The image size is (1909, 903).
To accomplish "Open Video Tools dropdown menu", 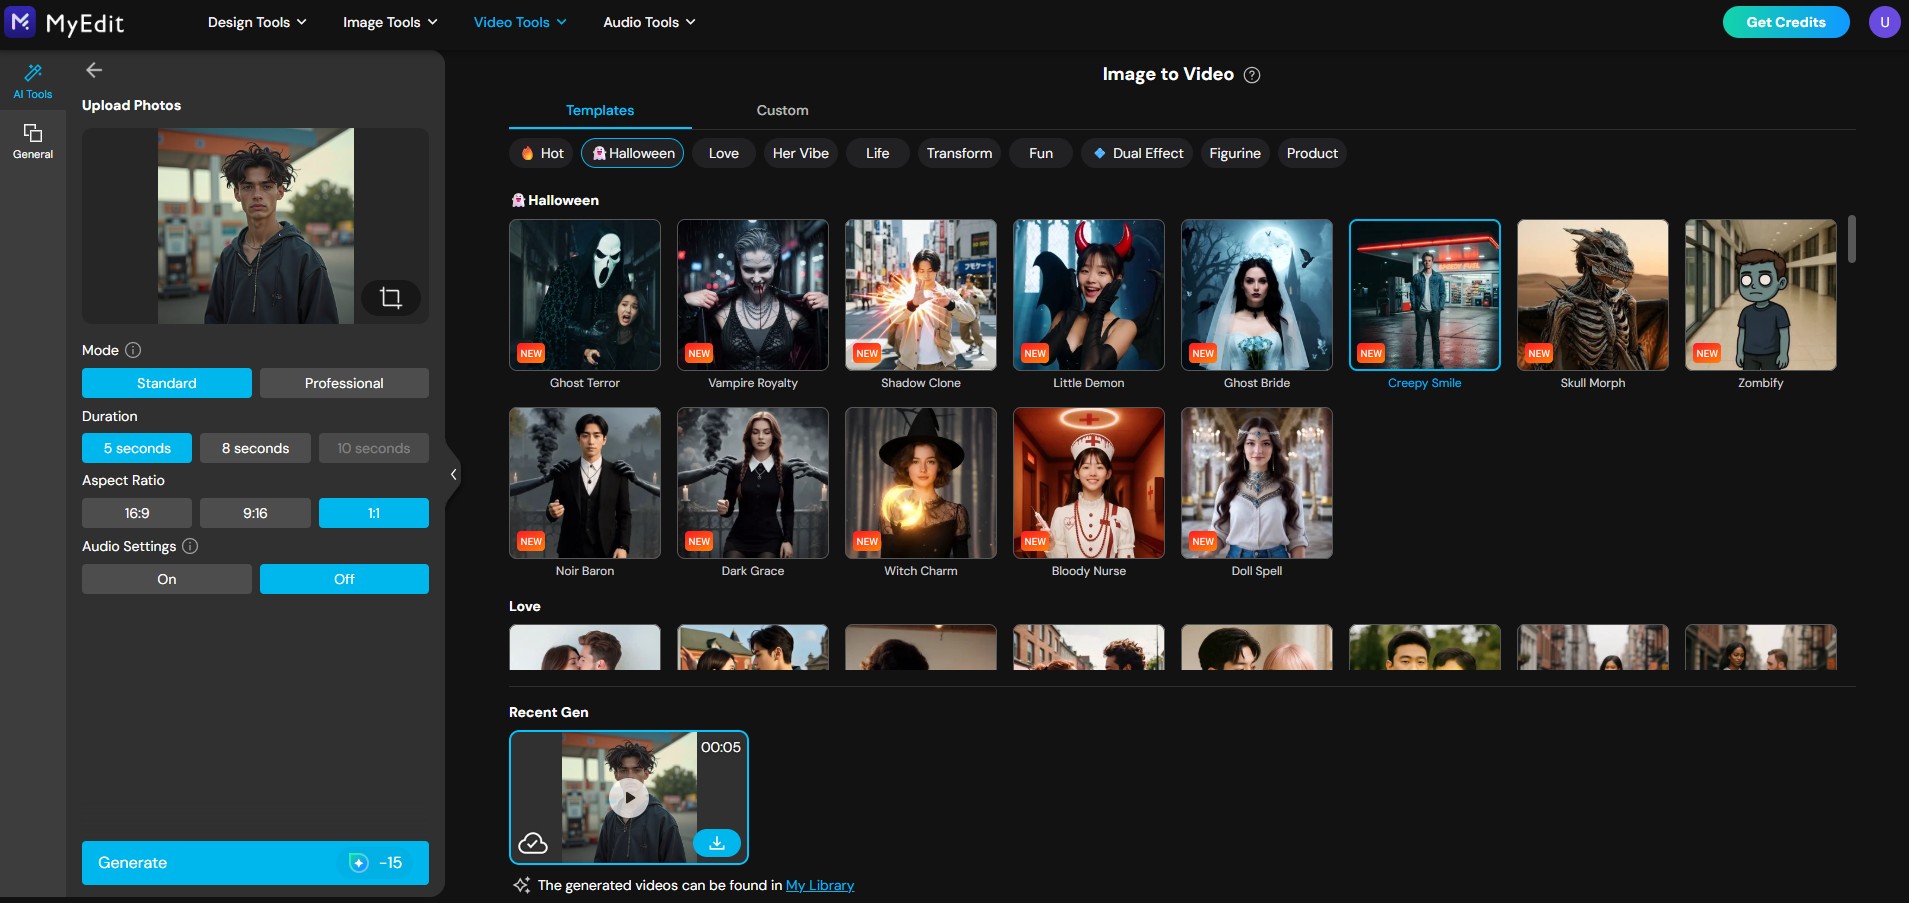I will [520, 22].
